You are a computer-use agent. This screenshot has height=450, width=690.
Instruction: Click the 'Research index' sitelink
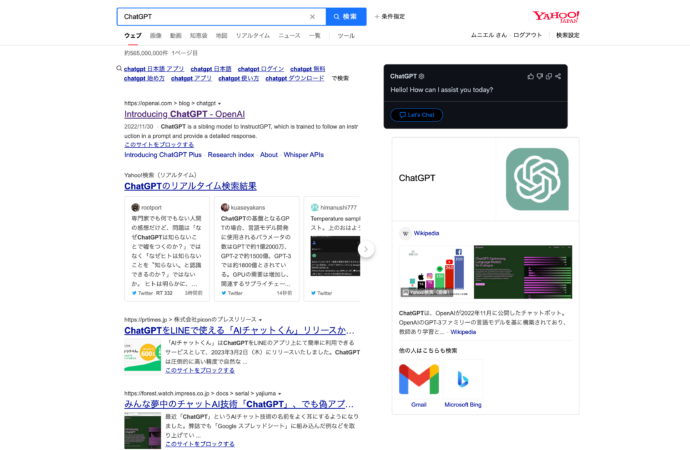231,155
